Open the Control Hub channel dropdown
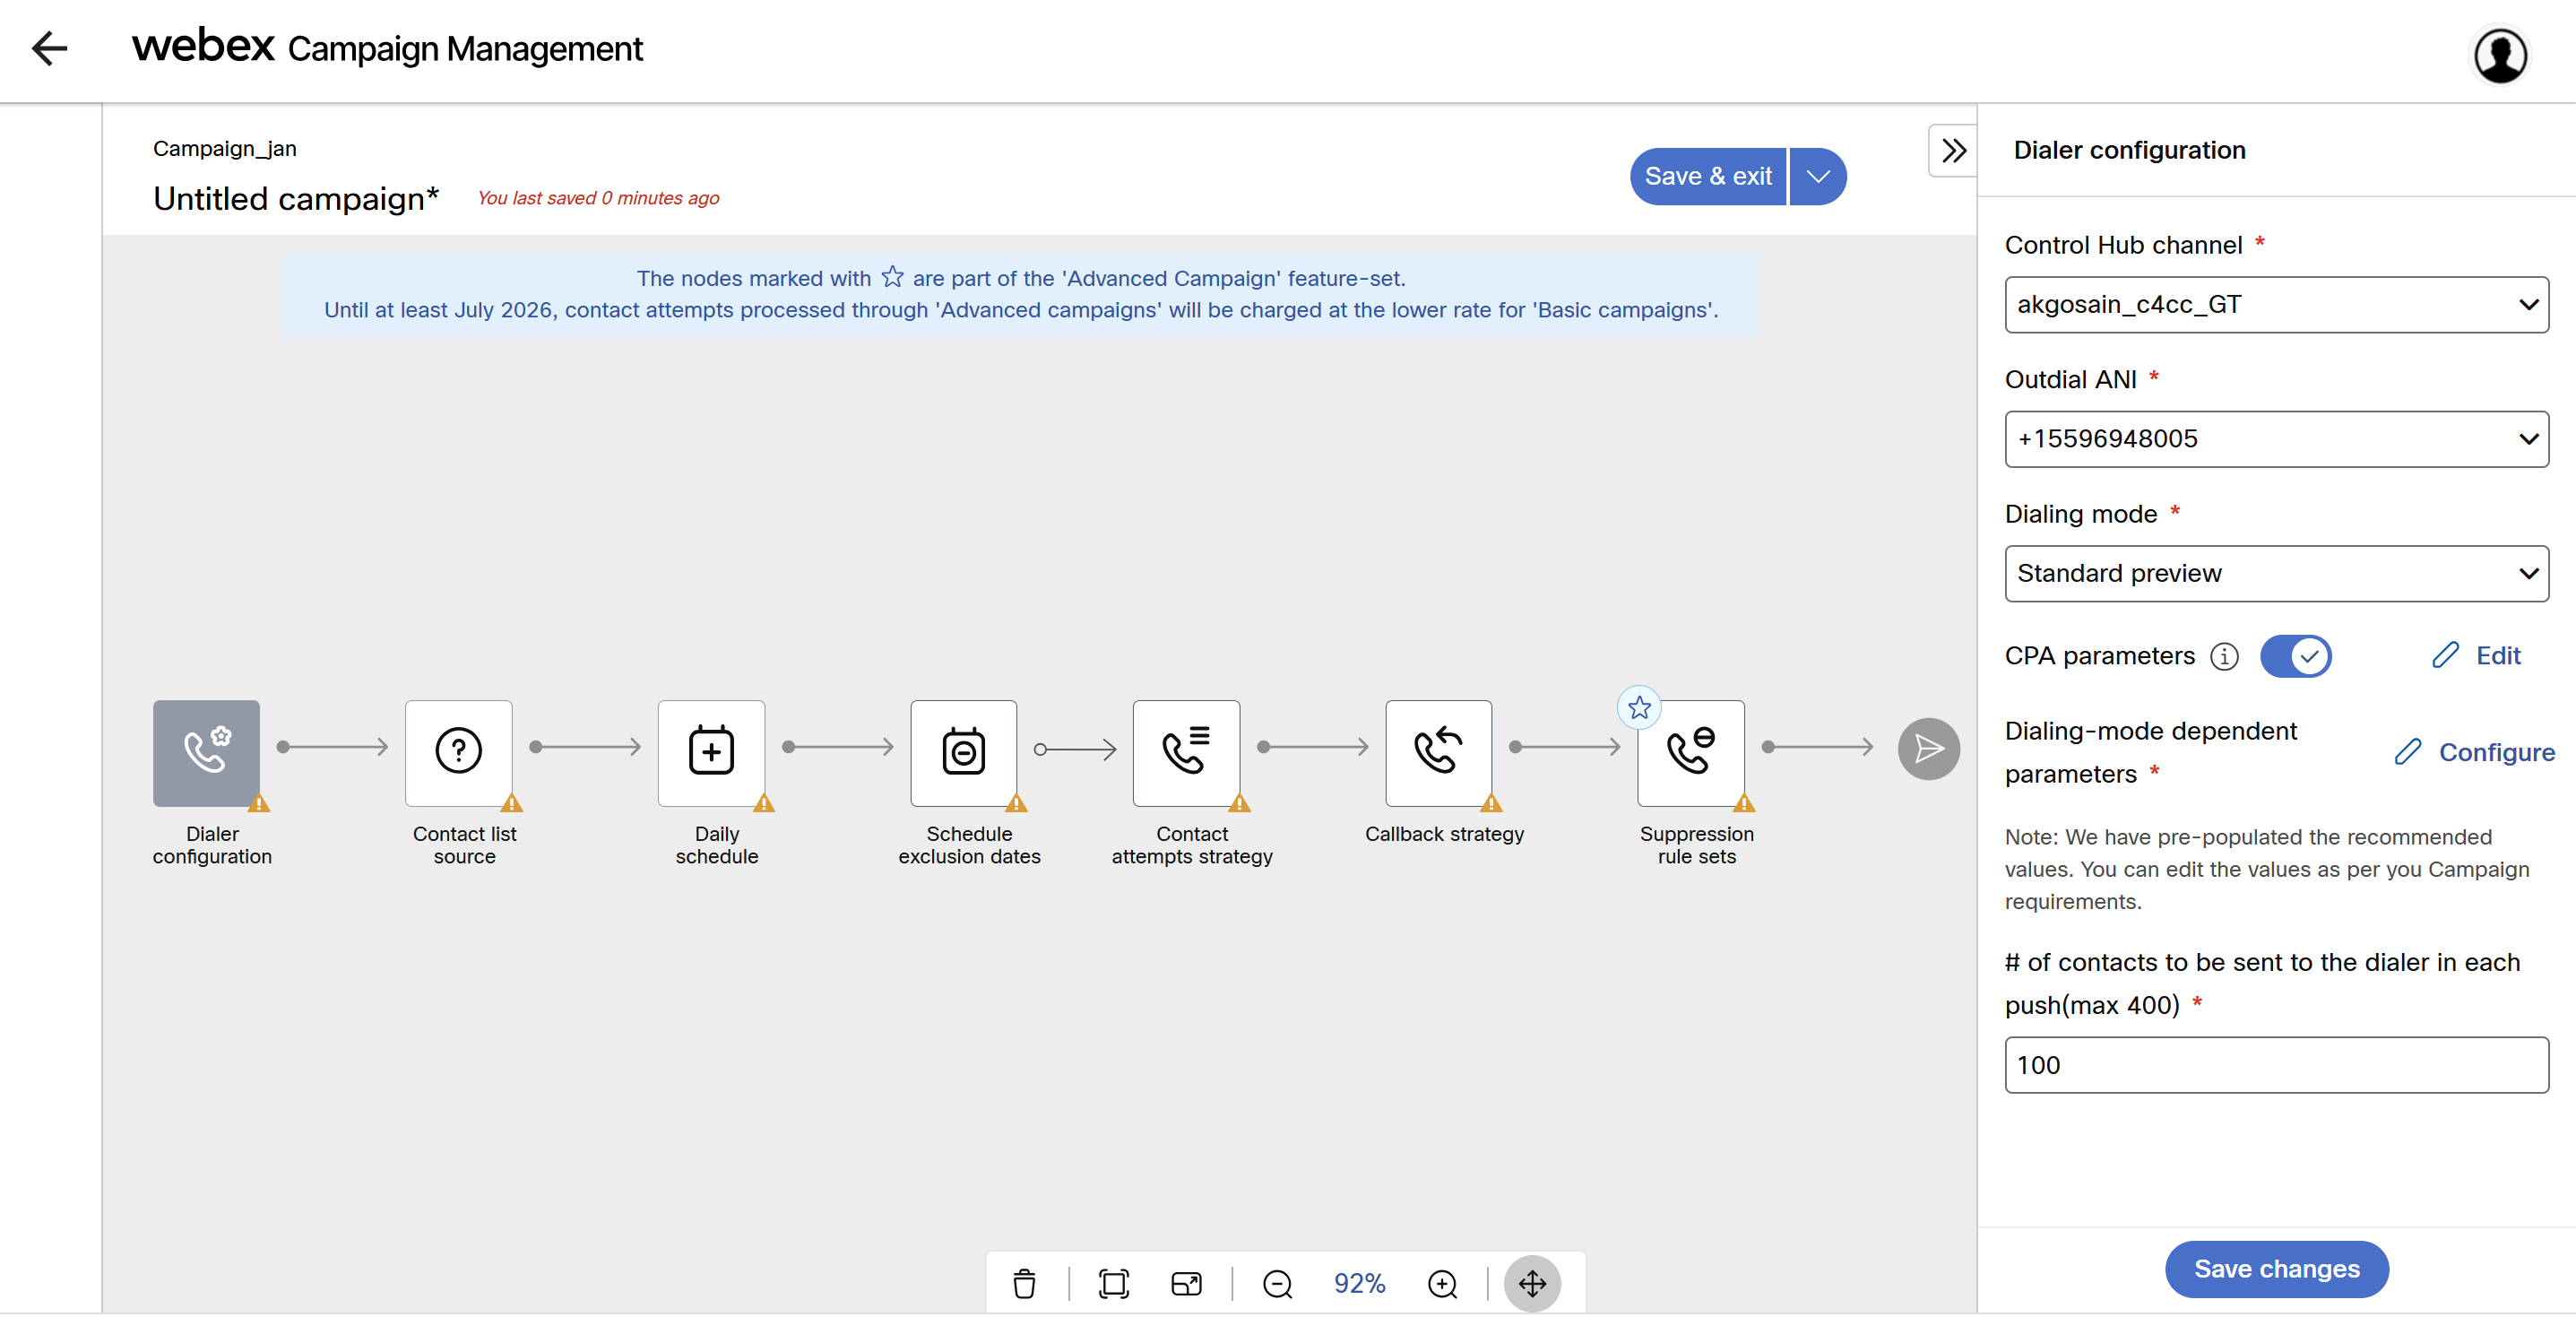Screen dimensions: 2576x1317 [x=2275, y=304]
